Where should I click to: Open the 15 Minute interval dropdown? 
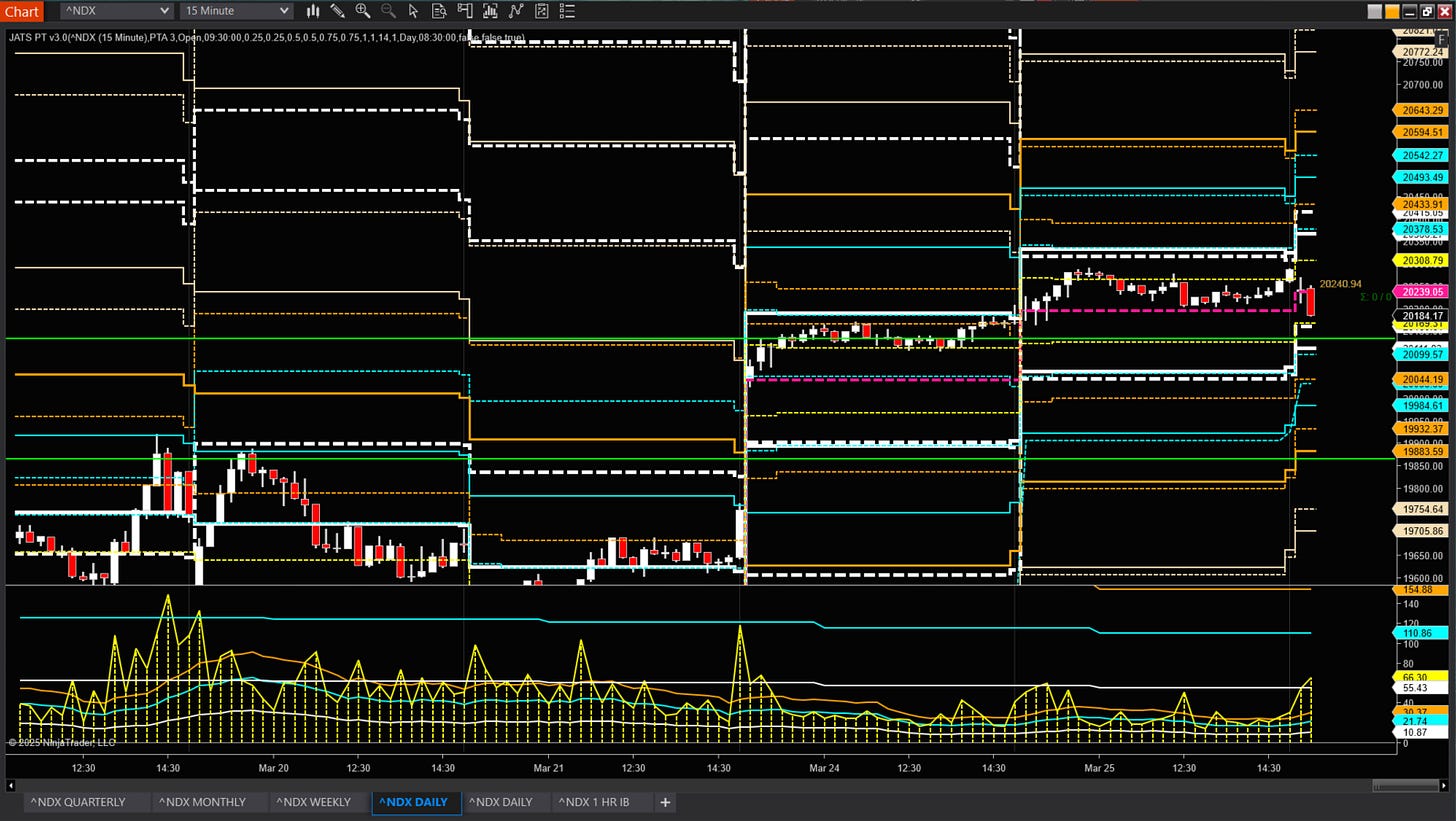click(237, 11)
